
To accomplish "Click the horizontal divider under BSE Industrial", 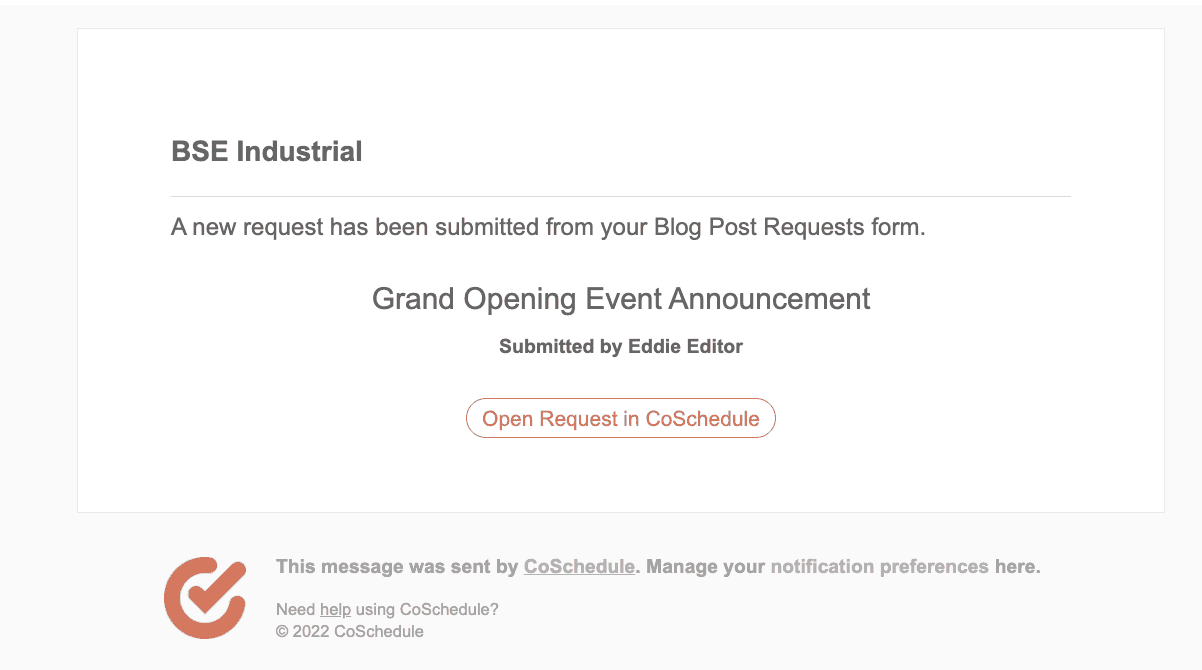I will point(620,195).
